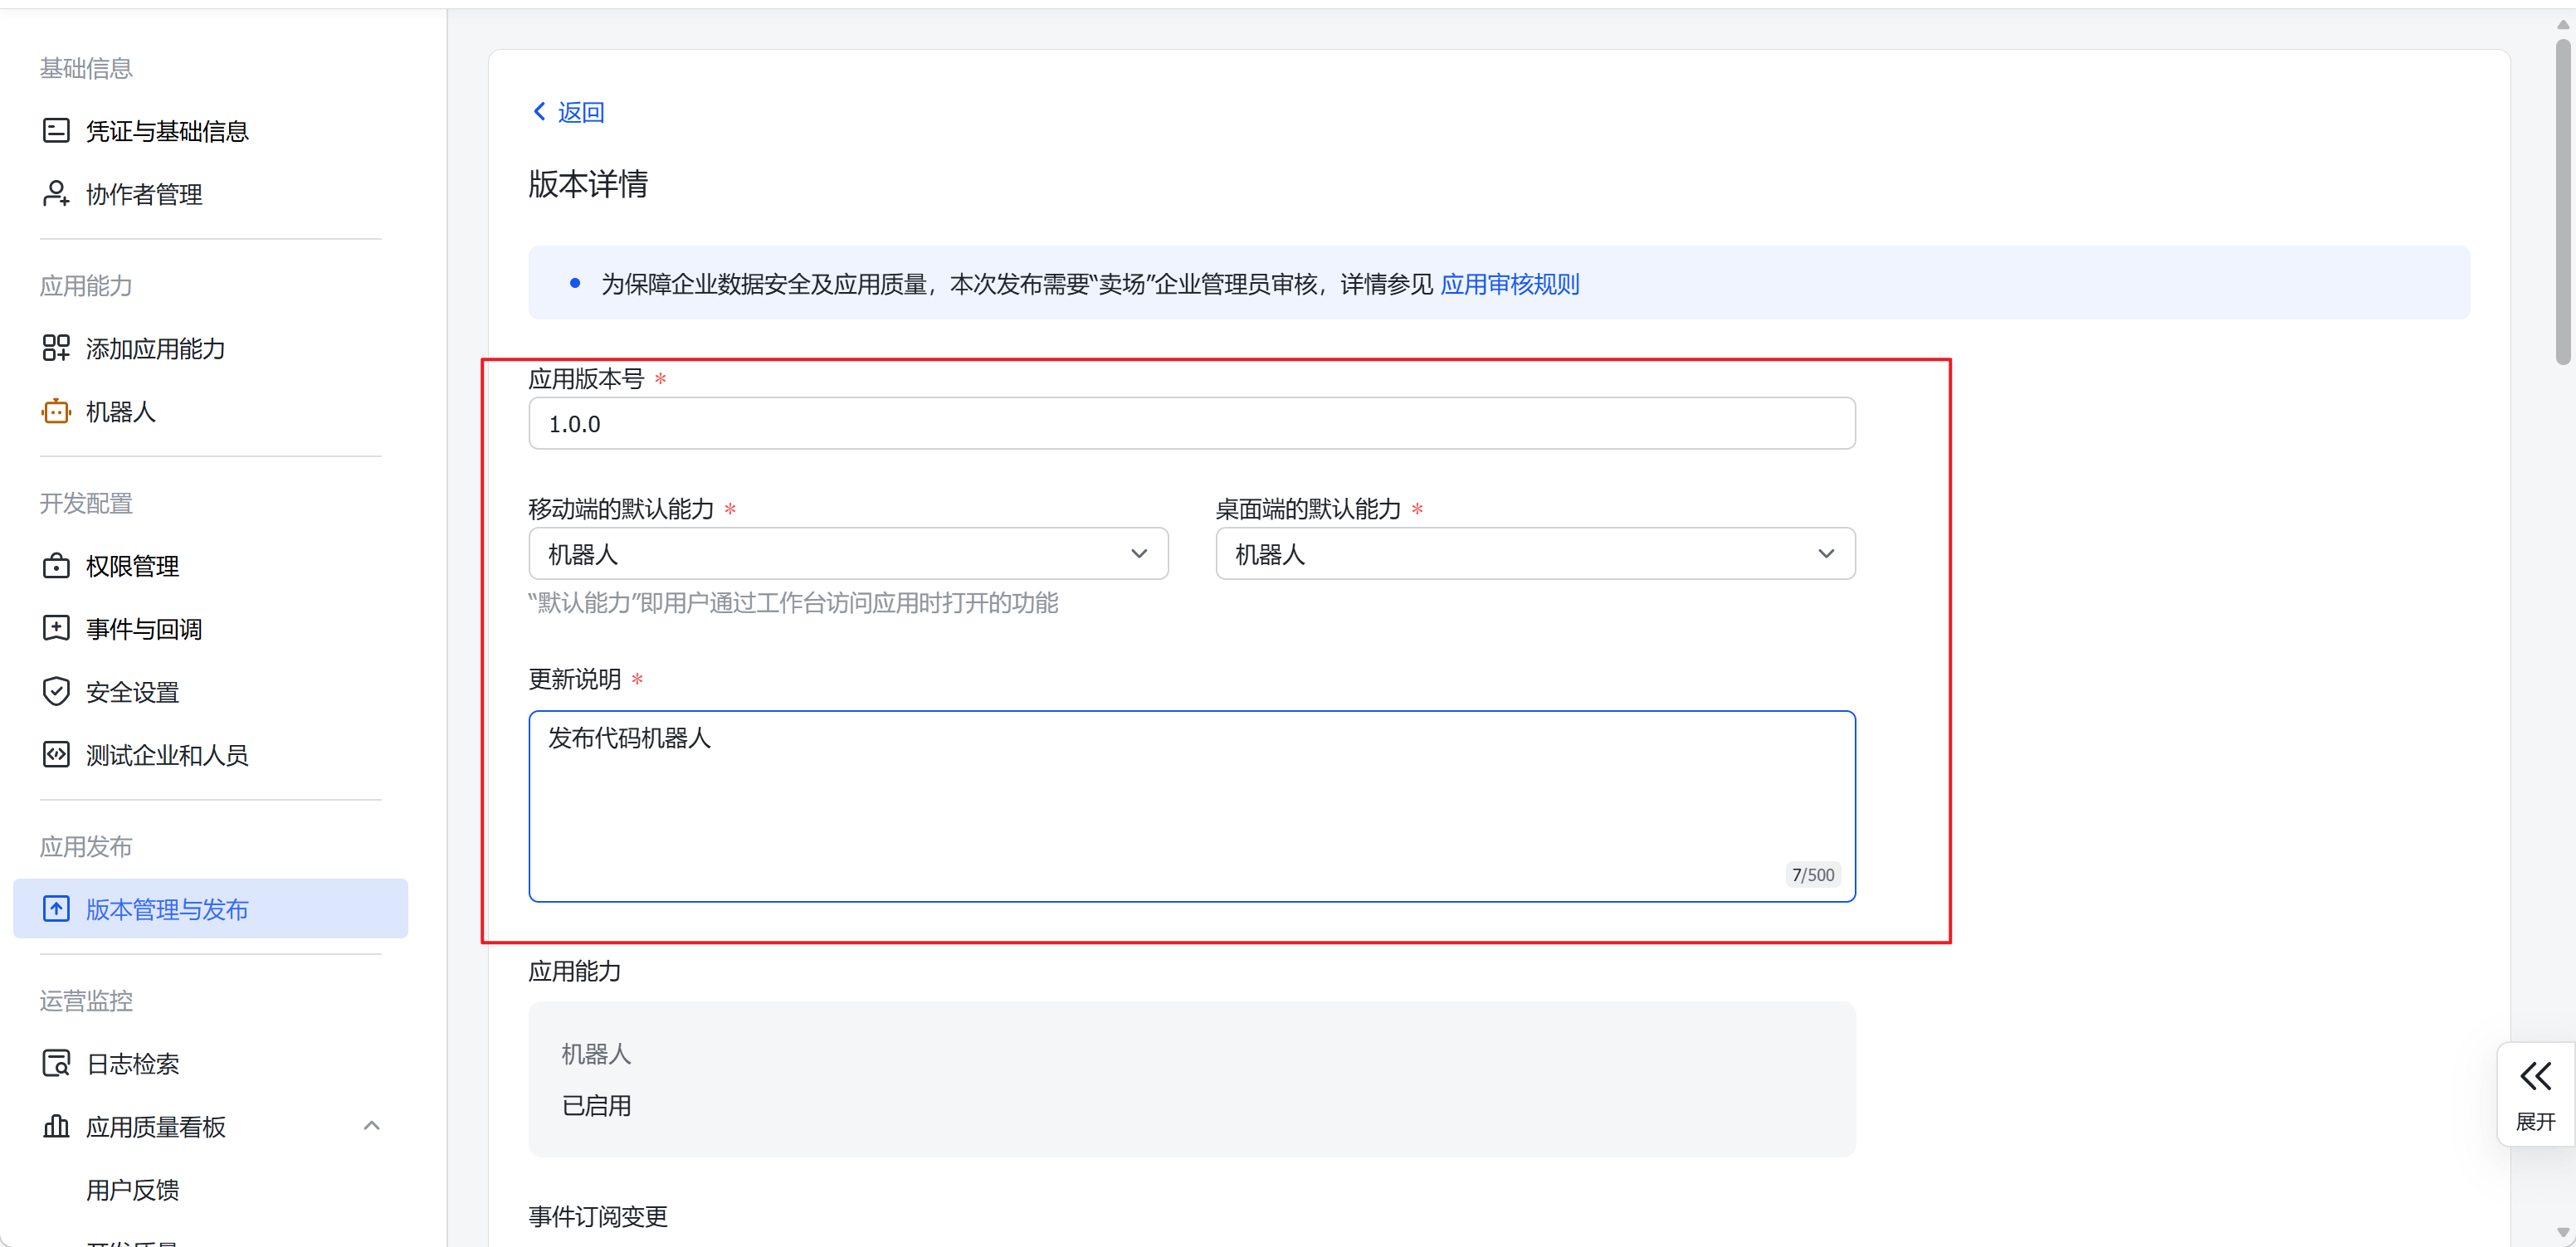The image size is (2576, 1247).
Task: Open 事件与回调 in the sidebar
Action: [x=144, y=629]
